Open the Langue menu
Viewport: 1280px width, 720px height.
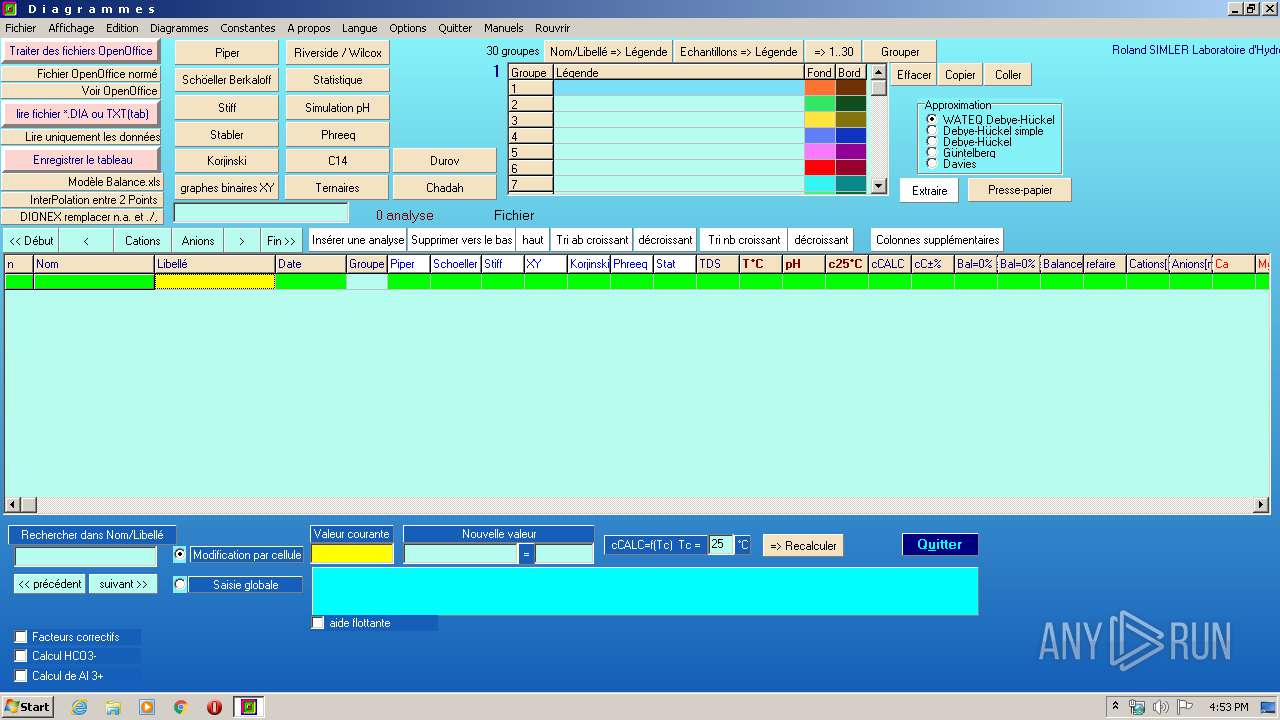pyautogui.click(x=359, y=28)
